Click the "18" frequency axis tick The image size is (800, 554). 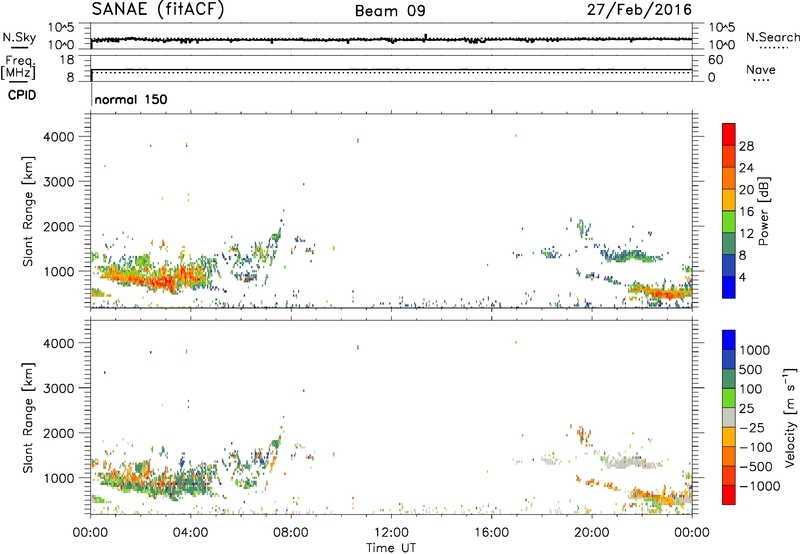point(67,60)
